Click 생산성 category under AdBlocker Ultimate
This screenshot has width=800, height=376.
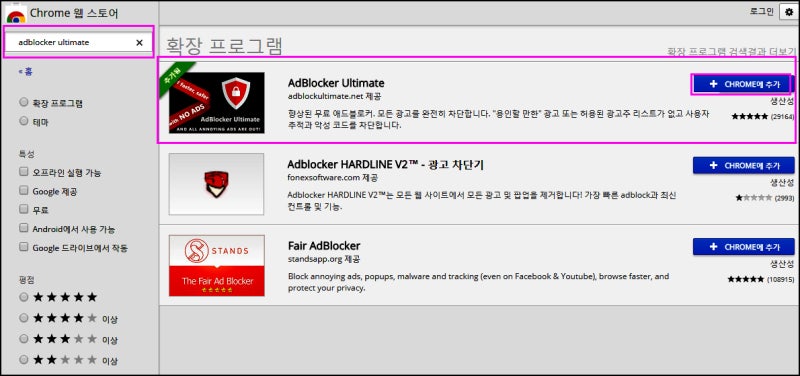[782, 102]
